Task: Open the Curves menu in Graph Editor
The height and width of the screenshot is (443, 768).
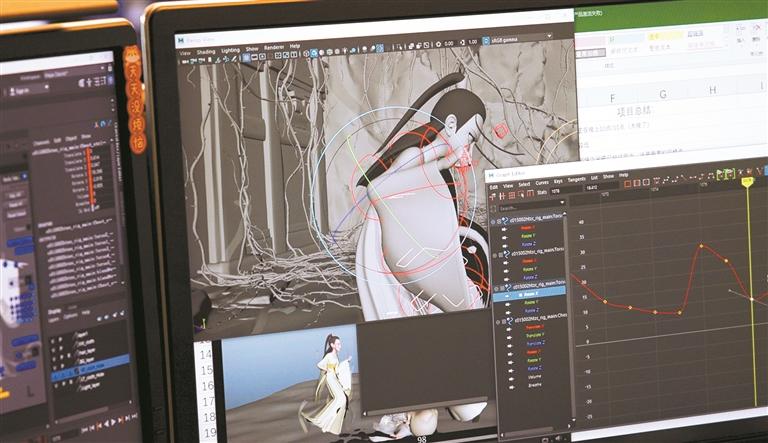Action: point(542,183)
